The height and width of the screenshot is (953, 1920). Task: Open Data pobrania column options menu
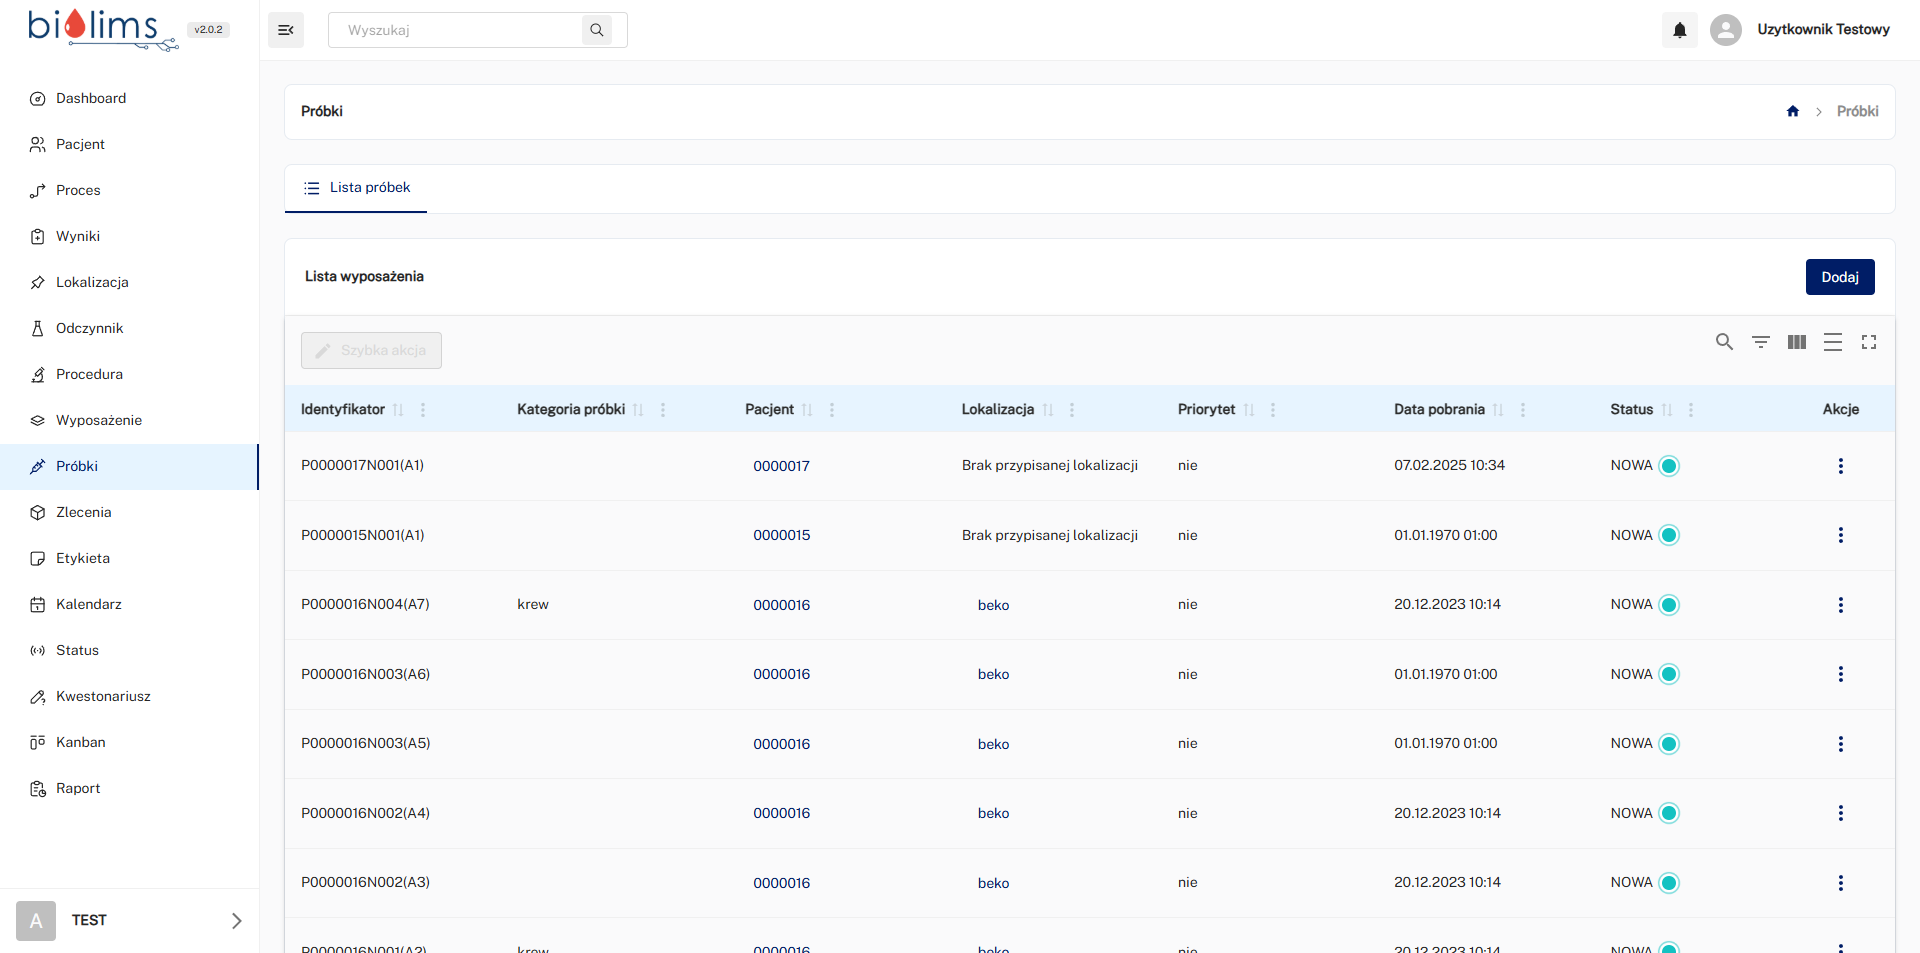pyautogui.click(x=1523, y=410)
